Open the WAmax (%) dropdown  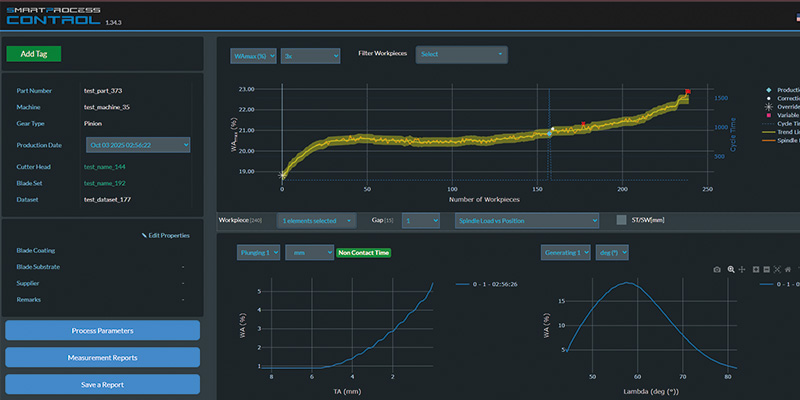click(x=253, y=56)
